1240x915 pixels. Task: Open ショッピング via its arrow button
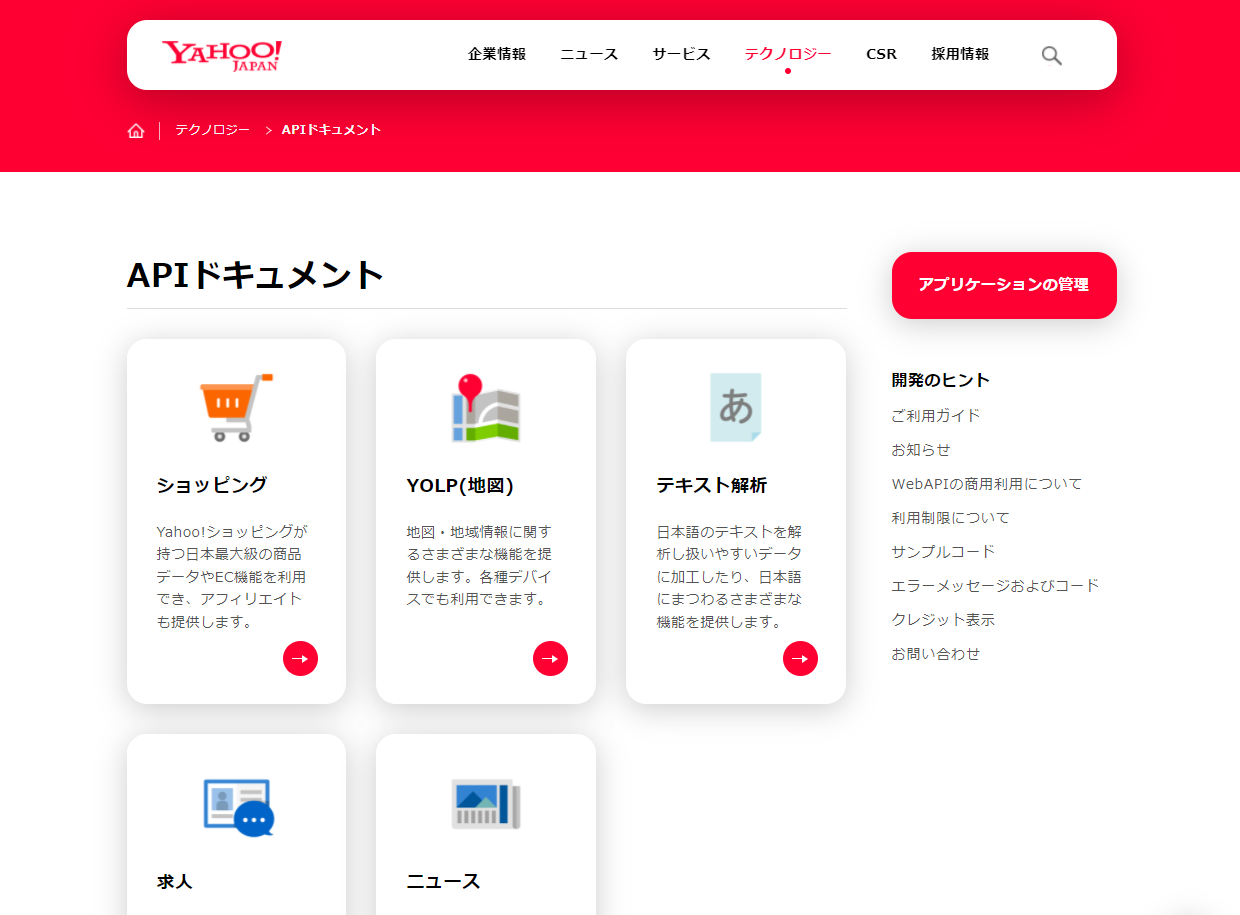click(300, 658)
